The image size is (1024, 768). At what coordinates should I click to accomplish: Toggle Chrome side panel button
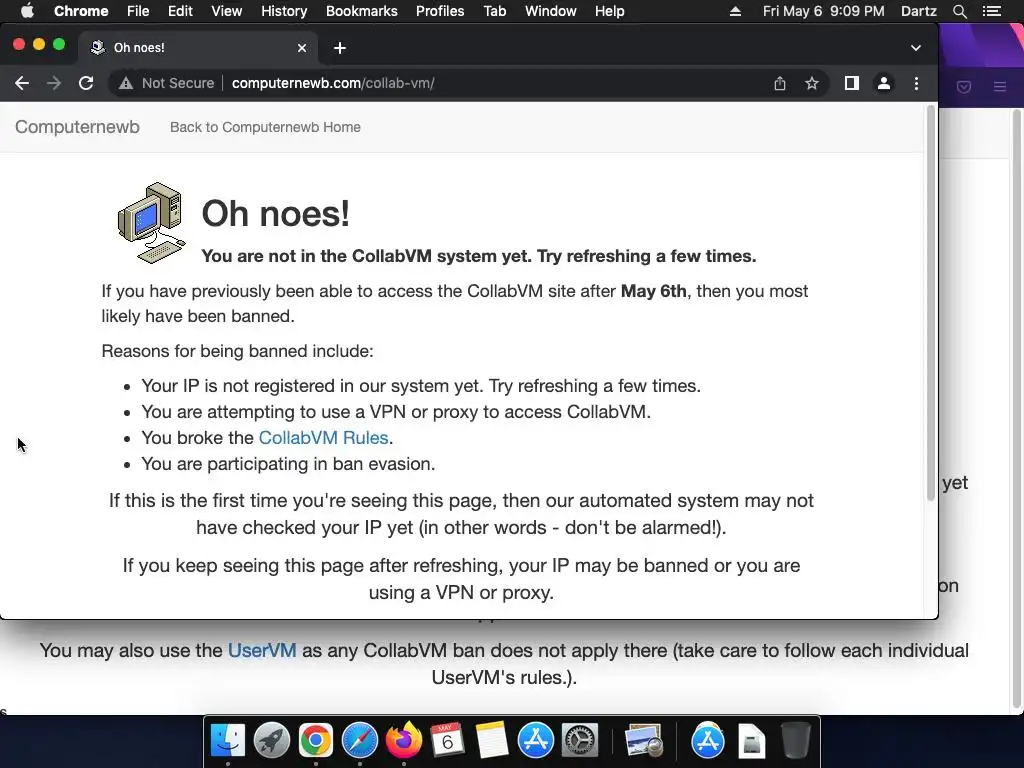coord(852,83)
